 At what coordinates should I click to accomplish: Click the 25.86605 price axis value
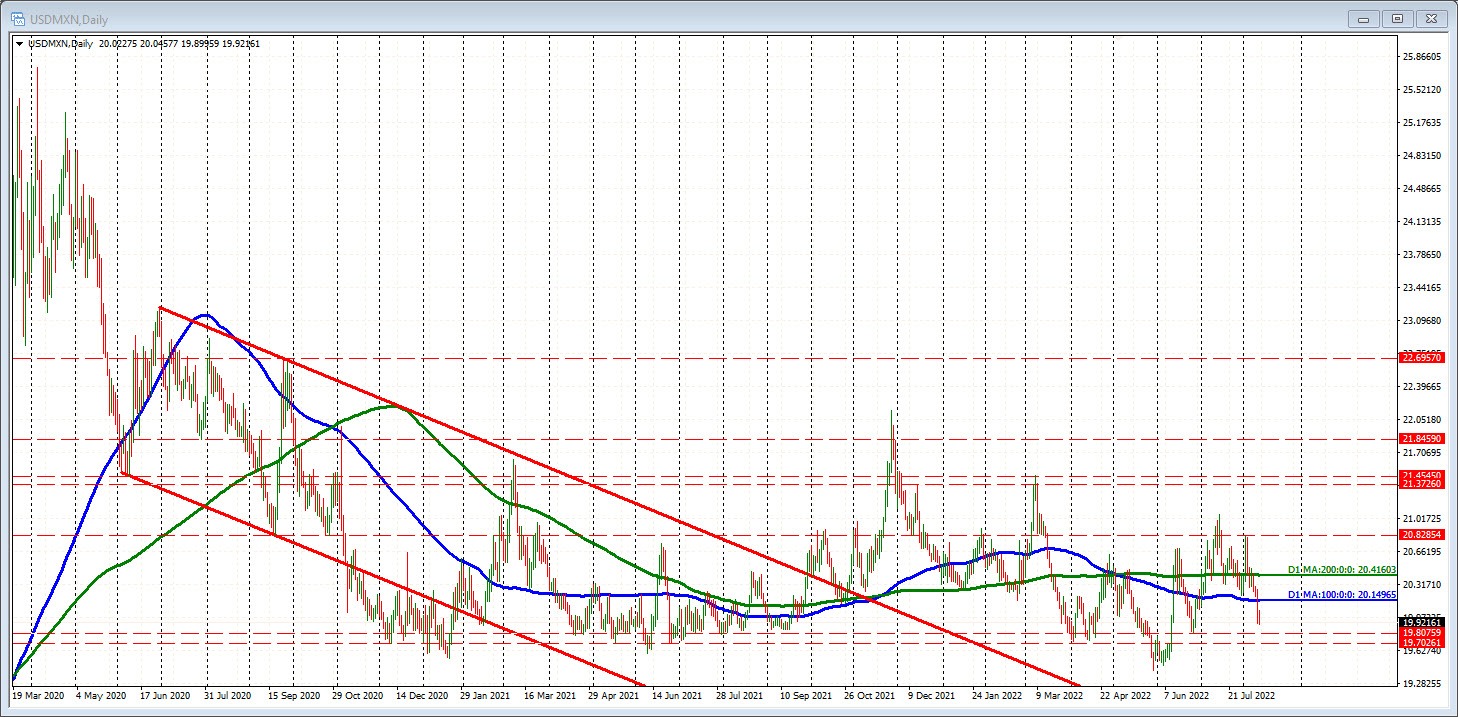pyautogui.click(x=1424, y=59)
